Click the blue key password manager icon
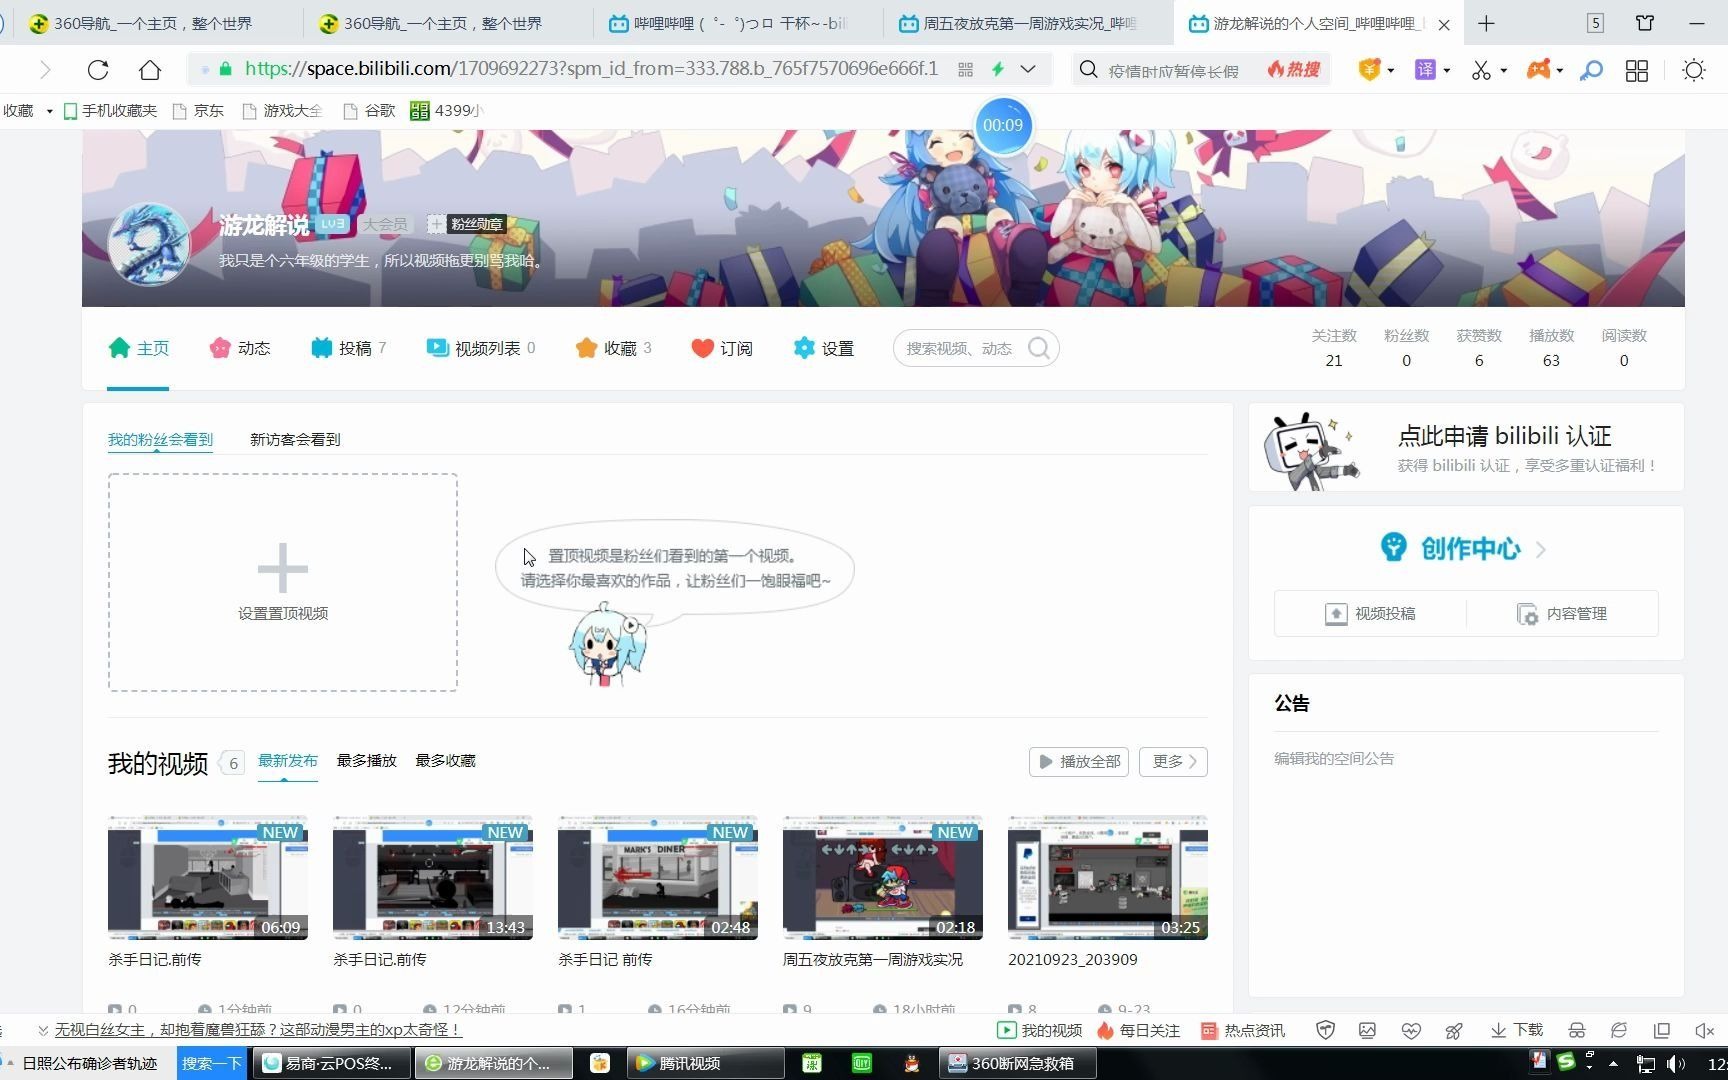 [1590, 69]
